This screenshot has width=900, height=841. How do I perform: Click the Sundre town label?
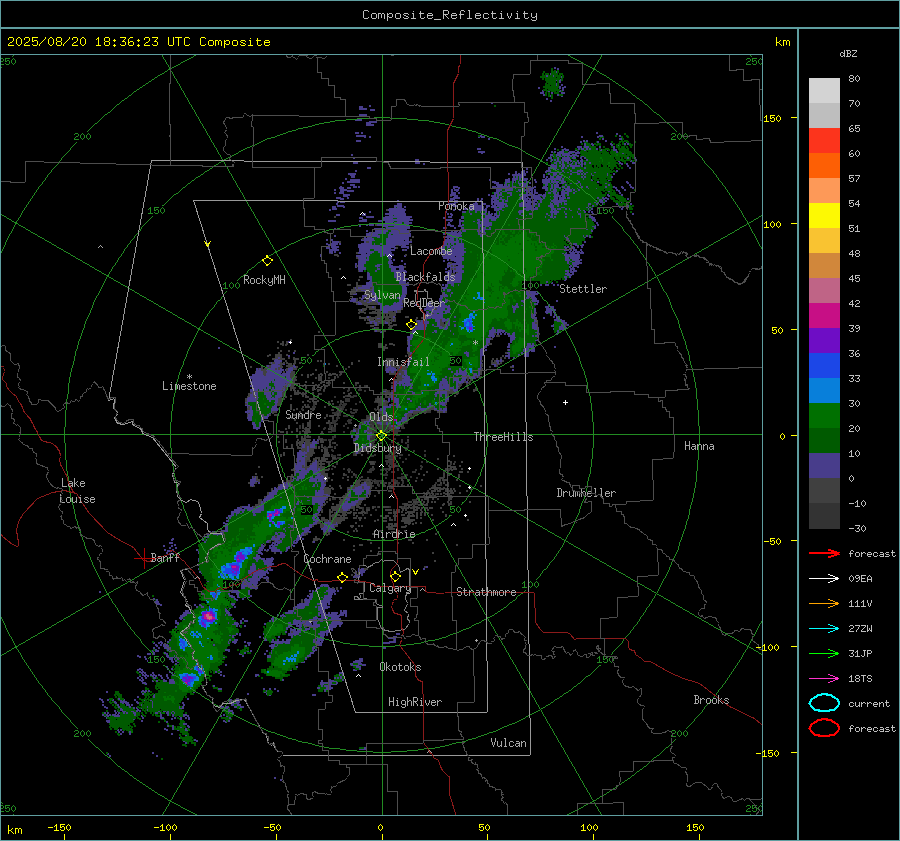tap(303, 415)
